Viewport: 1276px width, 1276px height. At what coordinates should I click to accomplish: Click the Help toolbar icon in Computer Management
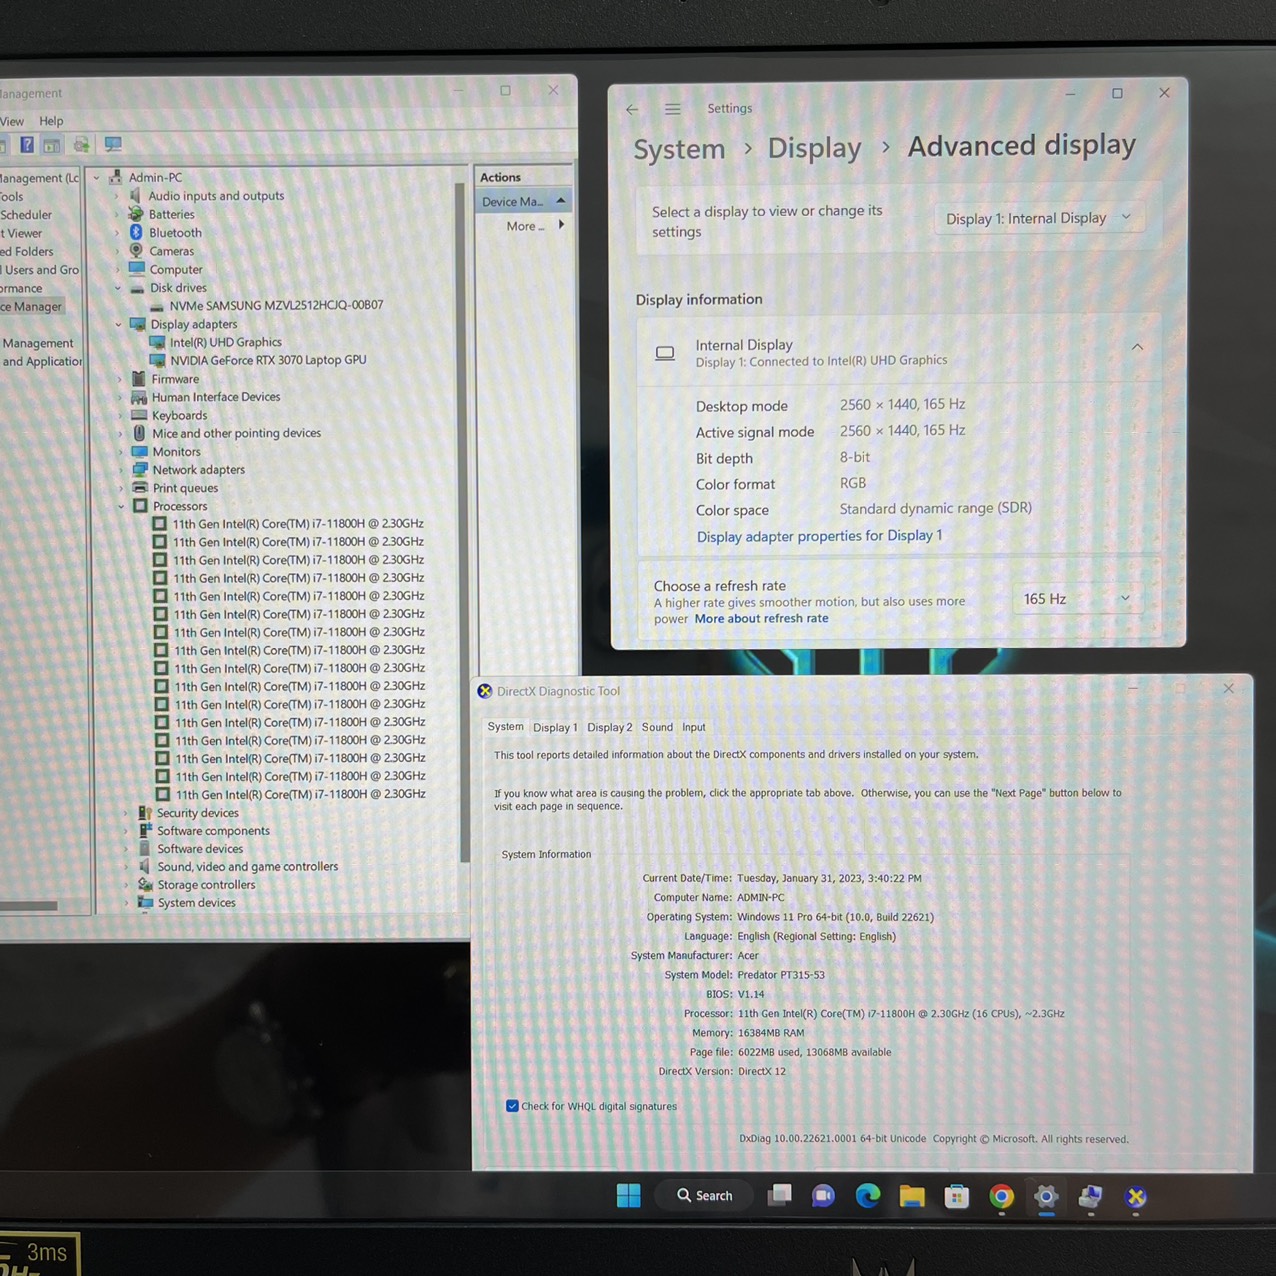click(27, 145)
